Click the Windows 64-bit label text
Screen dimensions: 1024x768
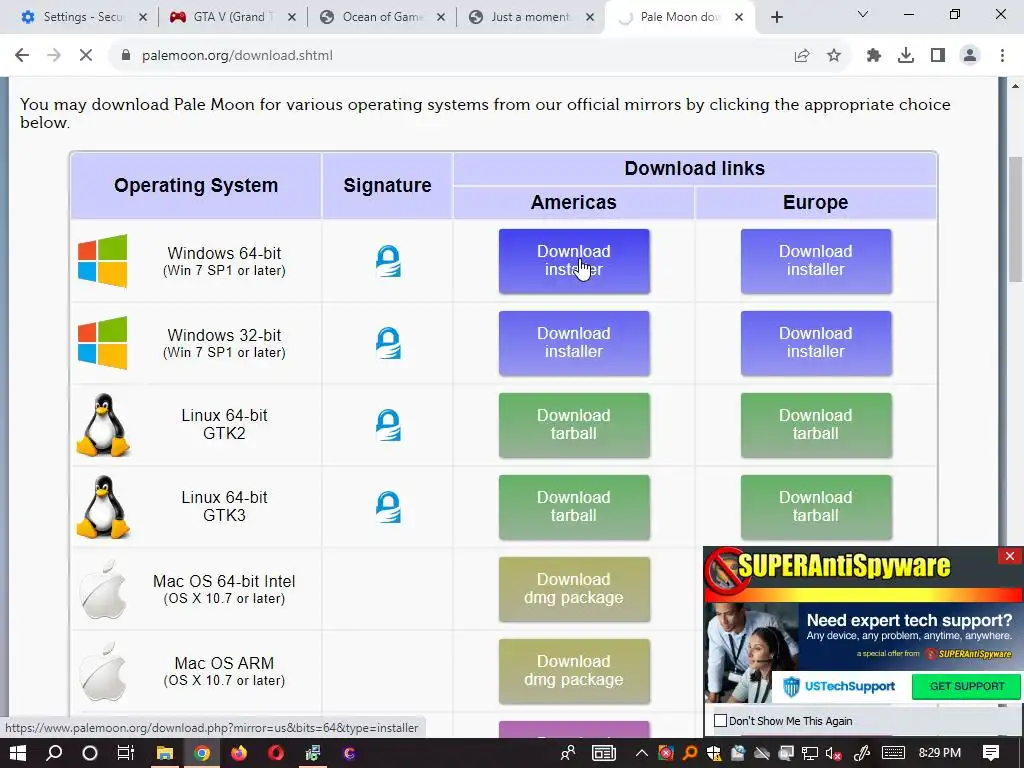(x=224, y=253)
